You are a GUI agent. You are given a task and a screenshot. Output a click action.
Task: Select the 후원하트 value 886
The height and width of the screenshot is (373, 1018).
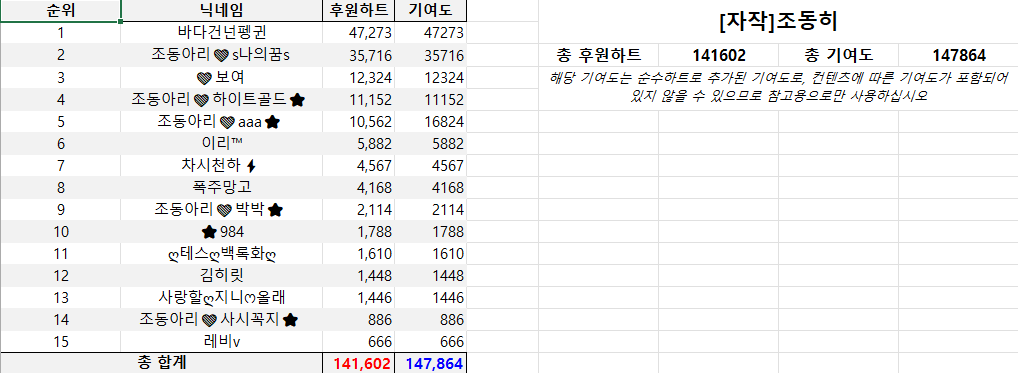coord(358,320)
